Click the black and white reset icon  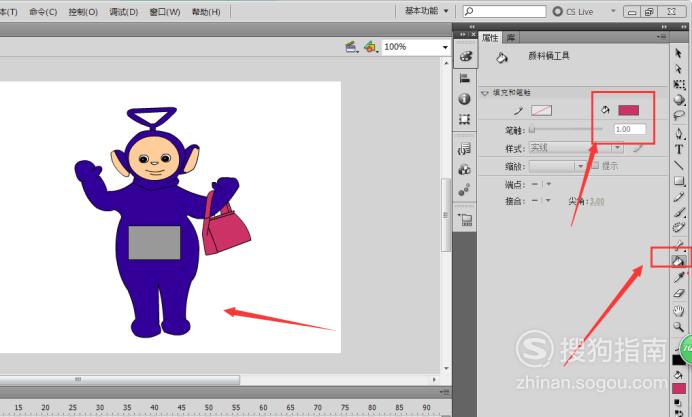point(678,402)
